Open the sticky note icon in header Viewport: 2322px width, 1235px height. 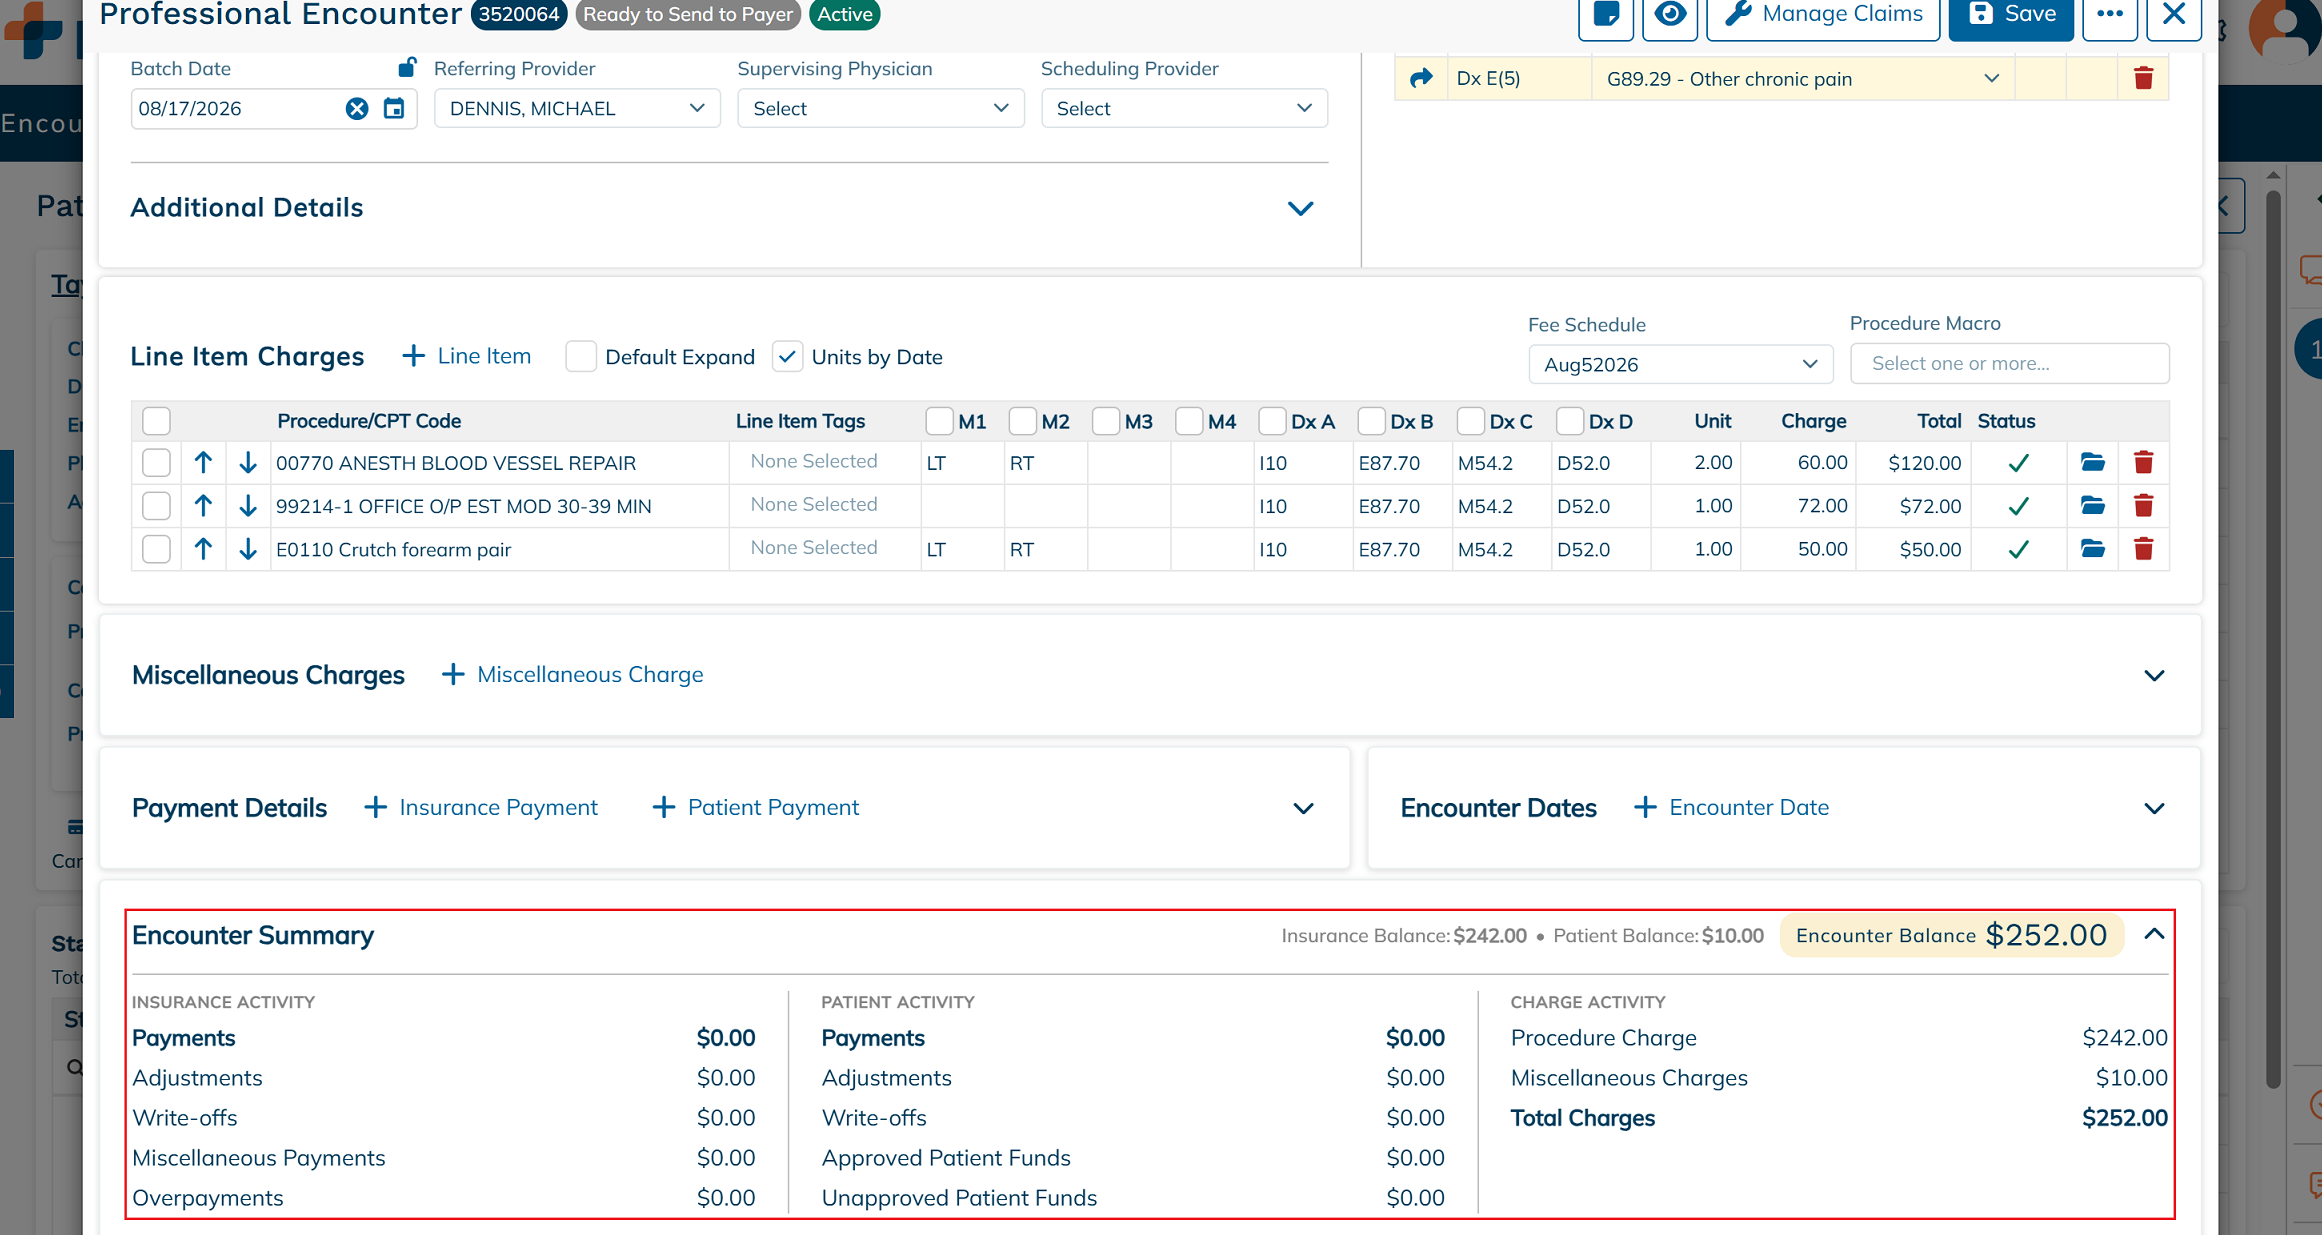pyautogui.click(x=1606, y=14)
